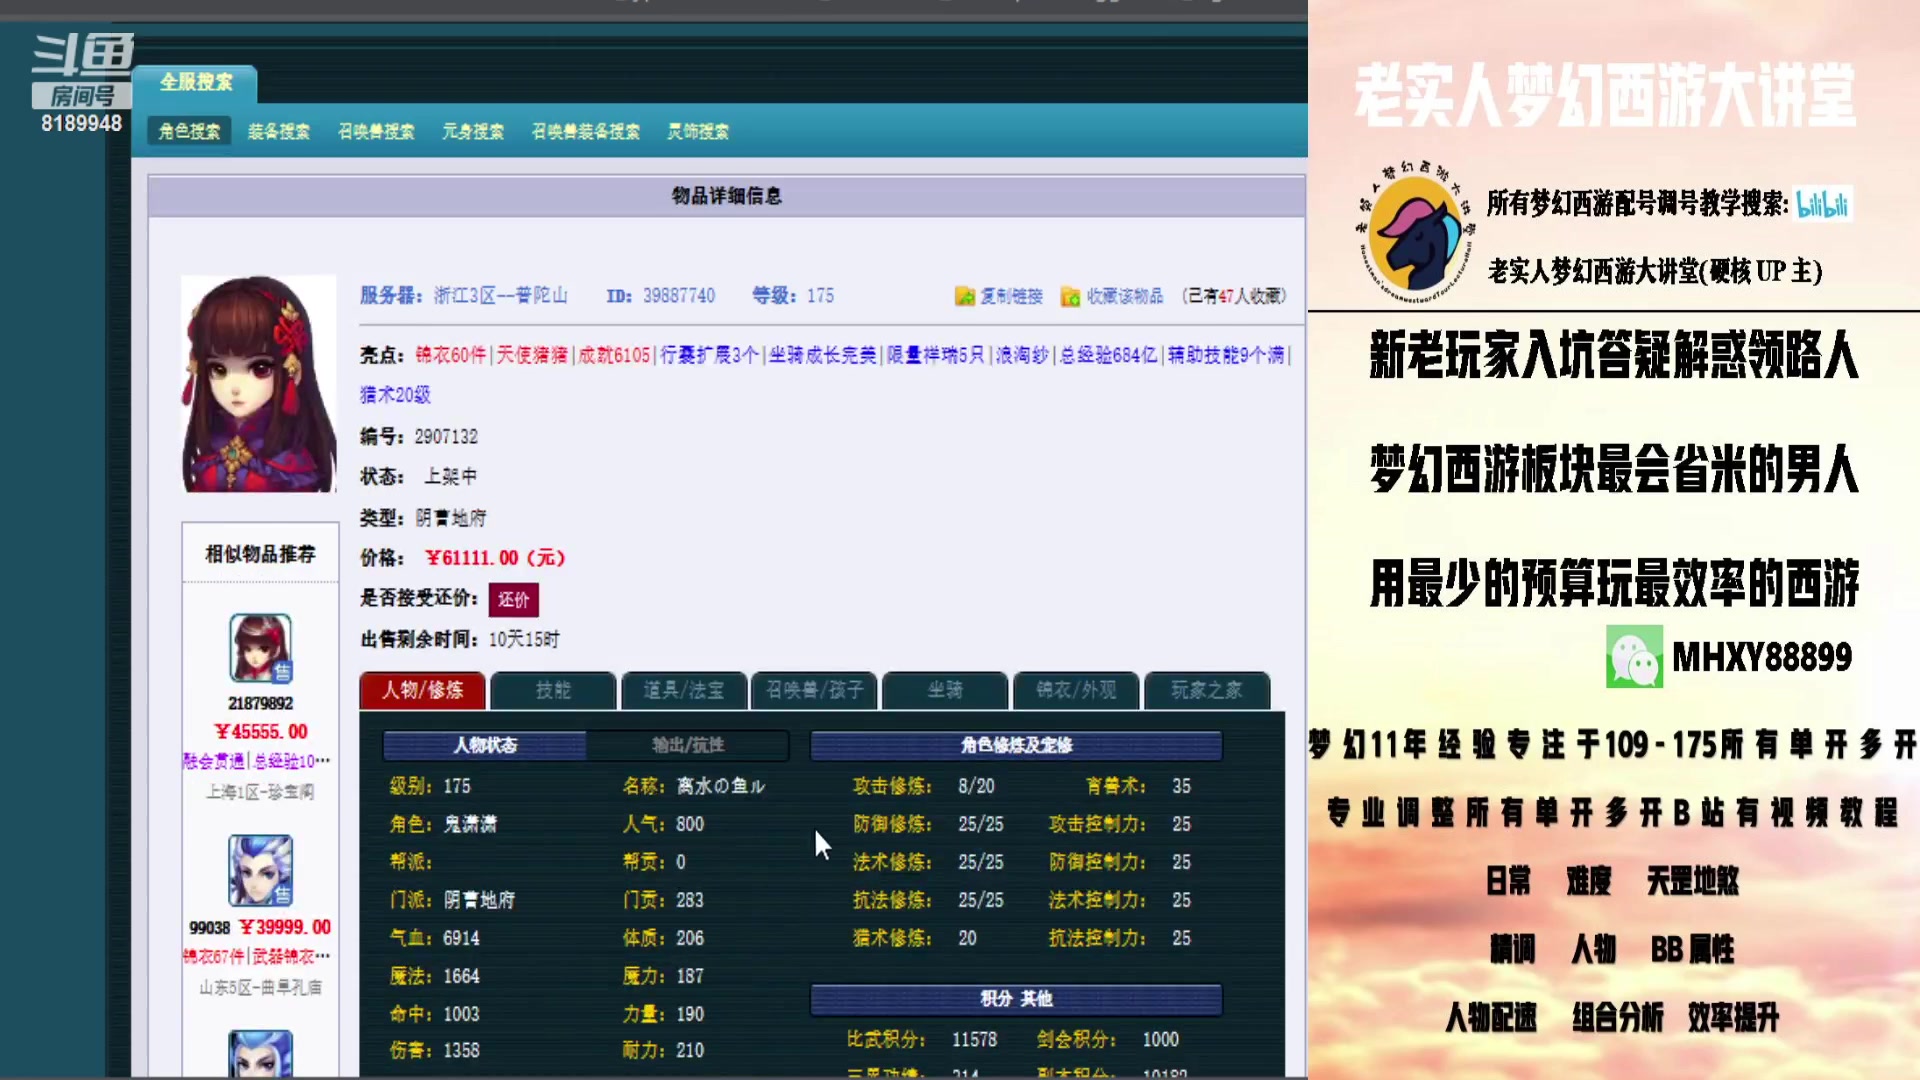Click the 出售剩余时间 10天15时 text
This screenshot has width=1920, height=1080.
pyautogui.click(x=460, y=640)
